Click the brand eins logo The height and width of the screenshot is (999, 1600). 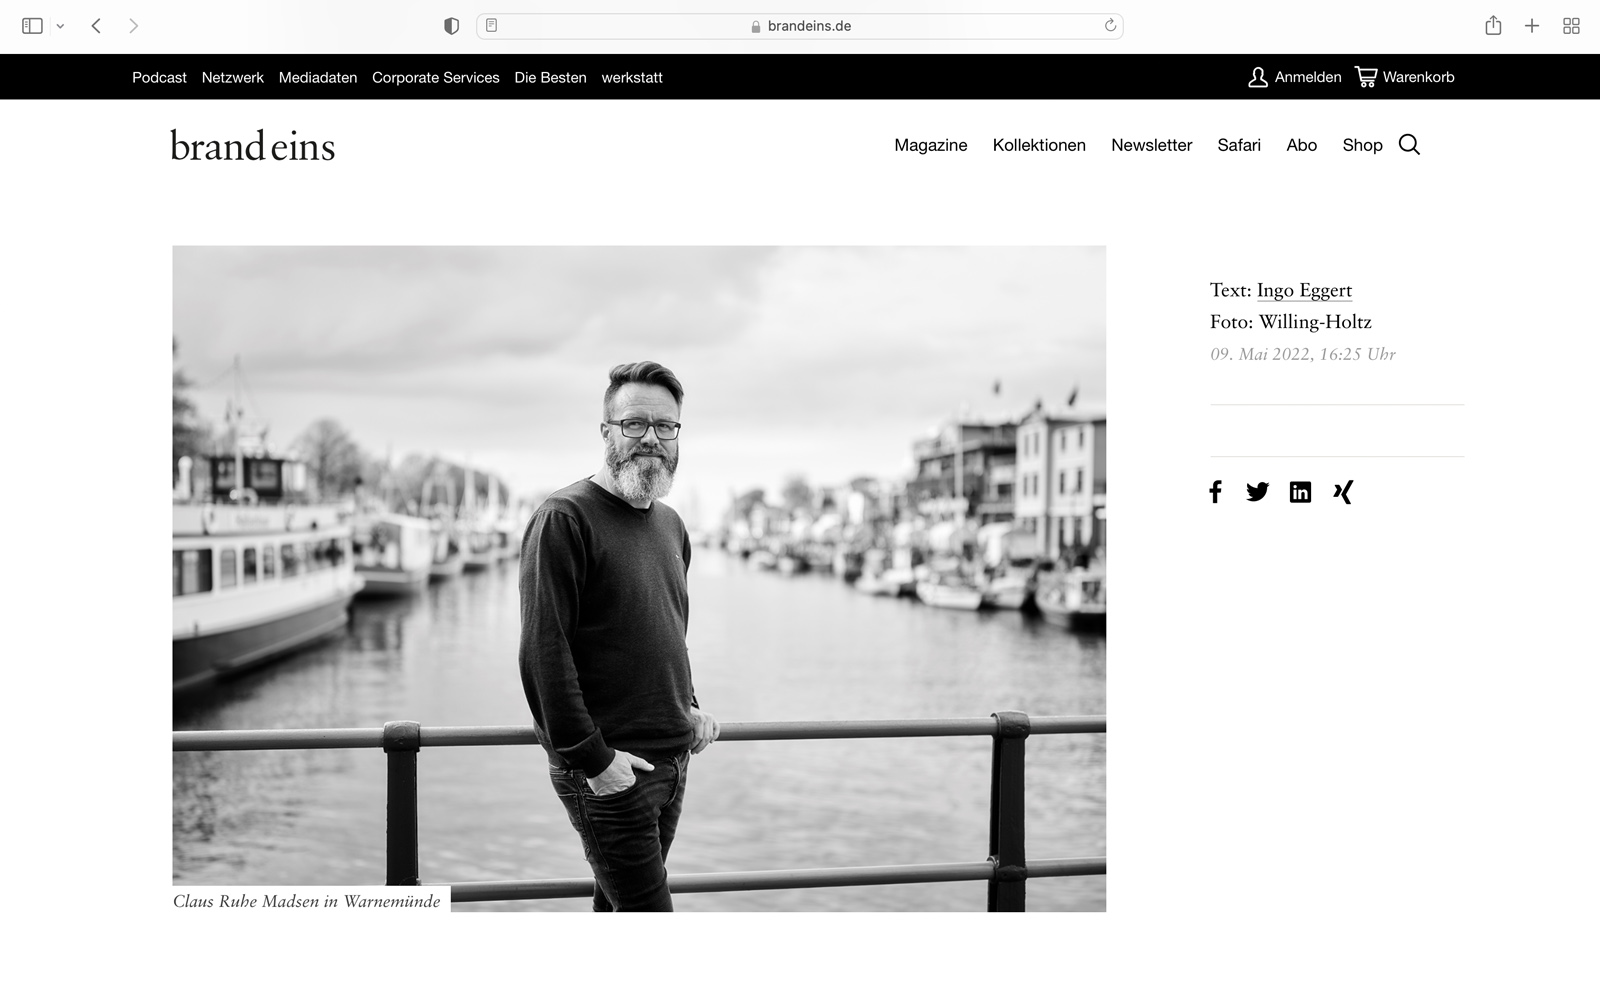(x=252, y=146)
